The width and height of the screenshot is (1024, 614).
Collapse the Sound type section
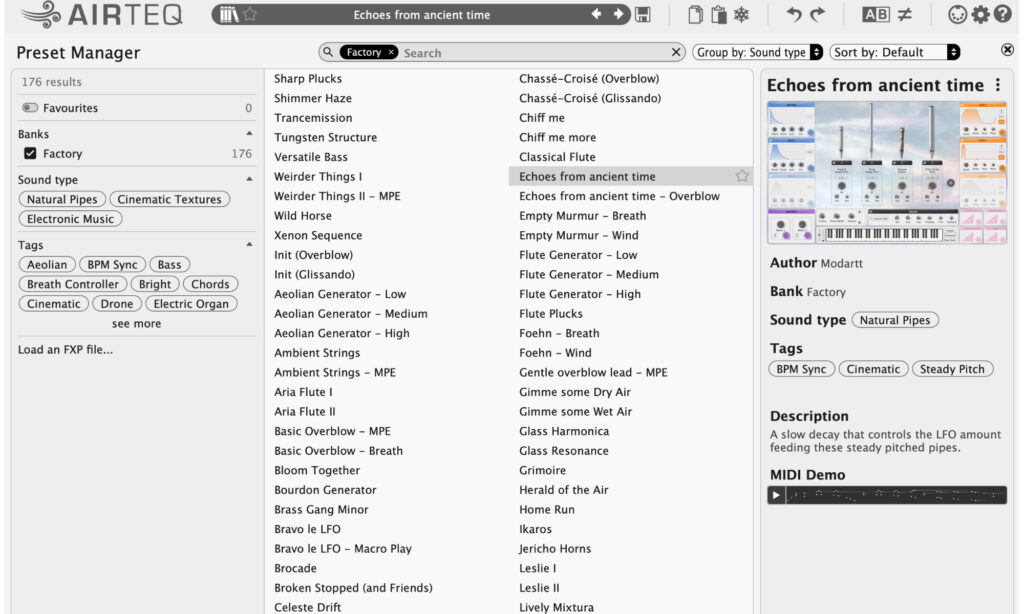click(249, 179)
